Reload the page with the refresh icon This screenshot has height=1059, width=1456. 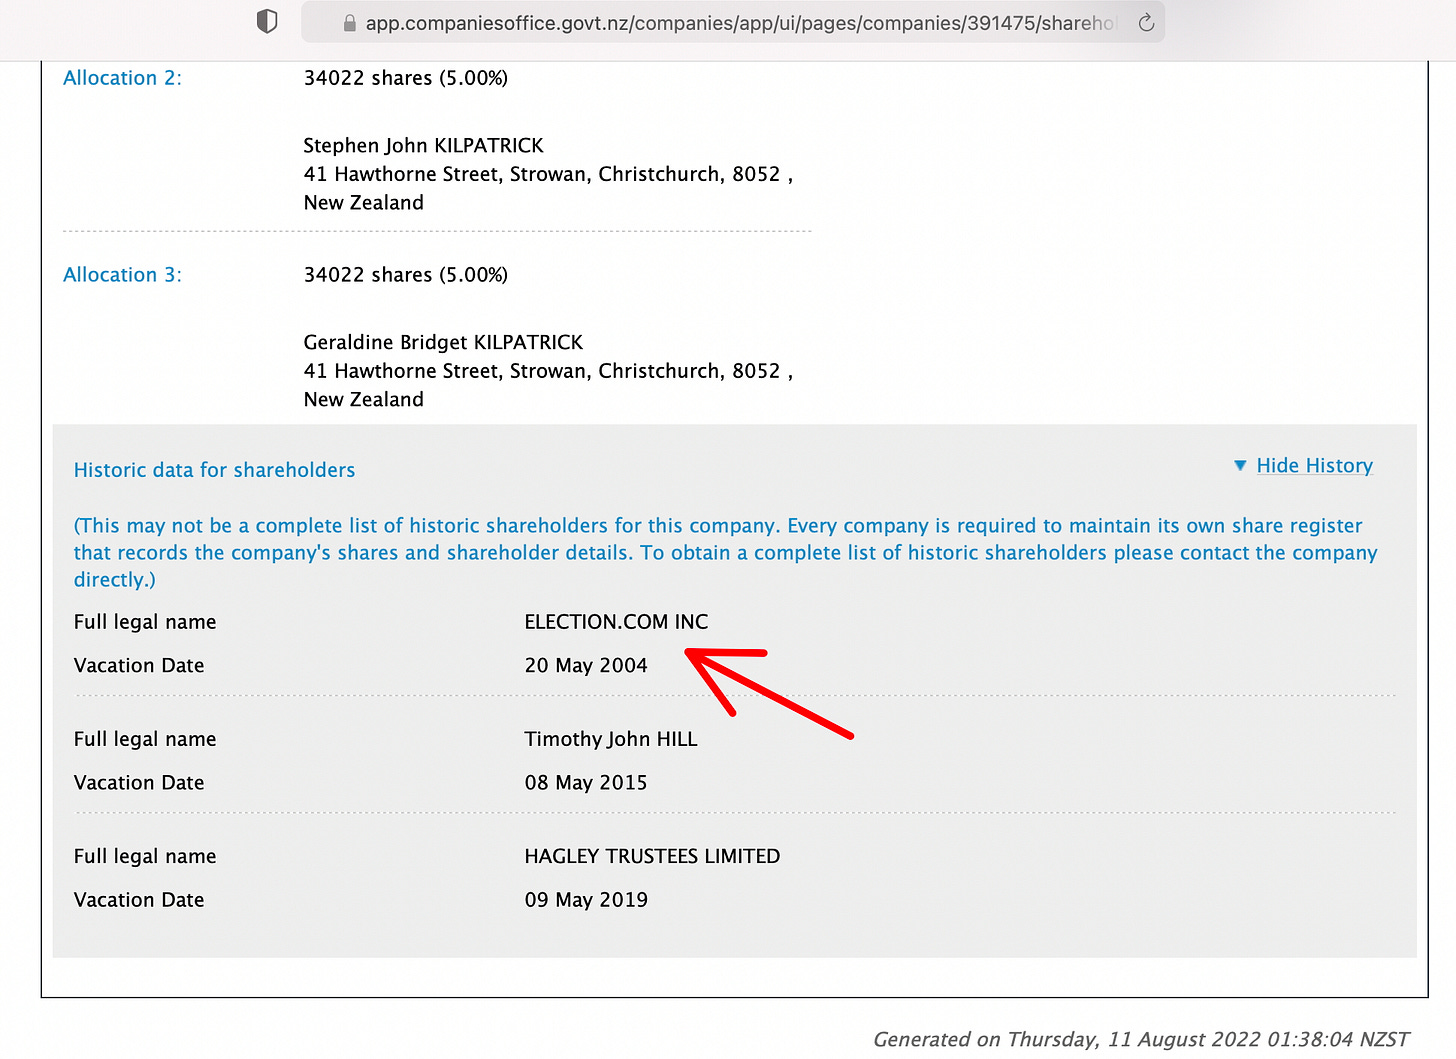(1146, 22)
